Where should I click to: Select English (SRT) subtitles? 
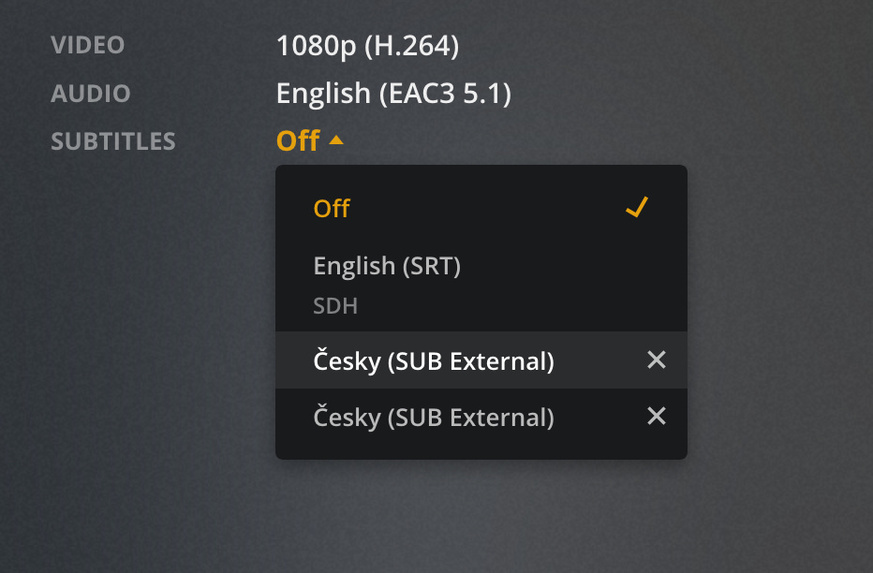[387, 266]
